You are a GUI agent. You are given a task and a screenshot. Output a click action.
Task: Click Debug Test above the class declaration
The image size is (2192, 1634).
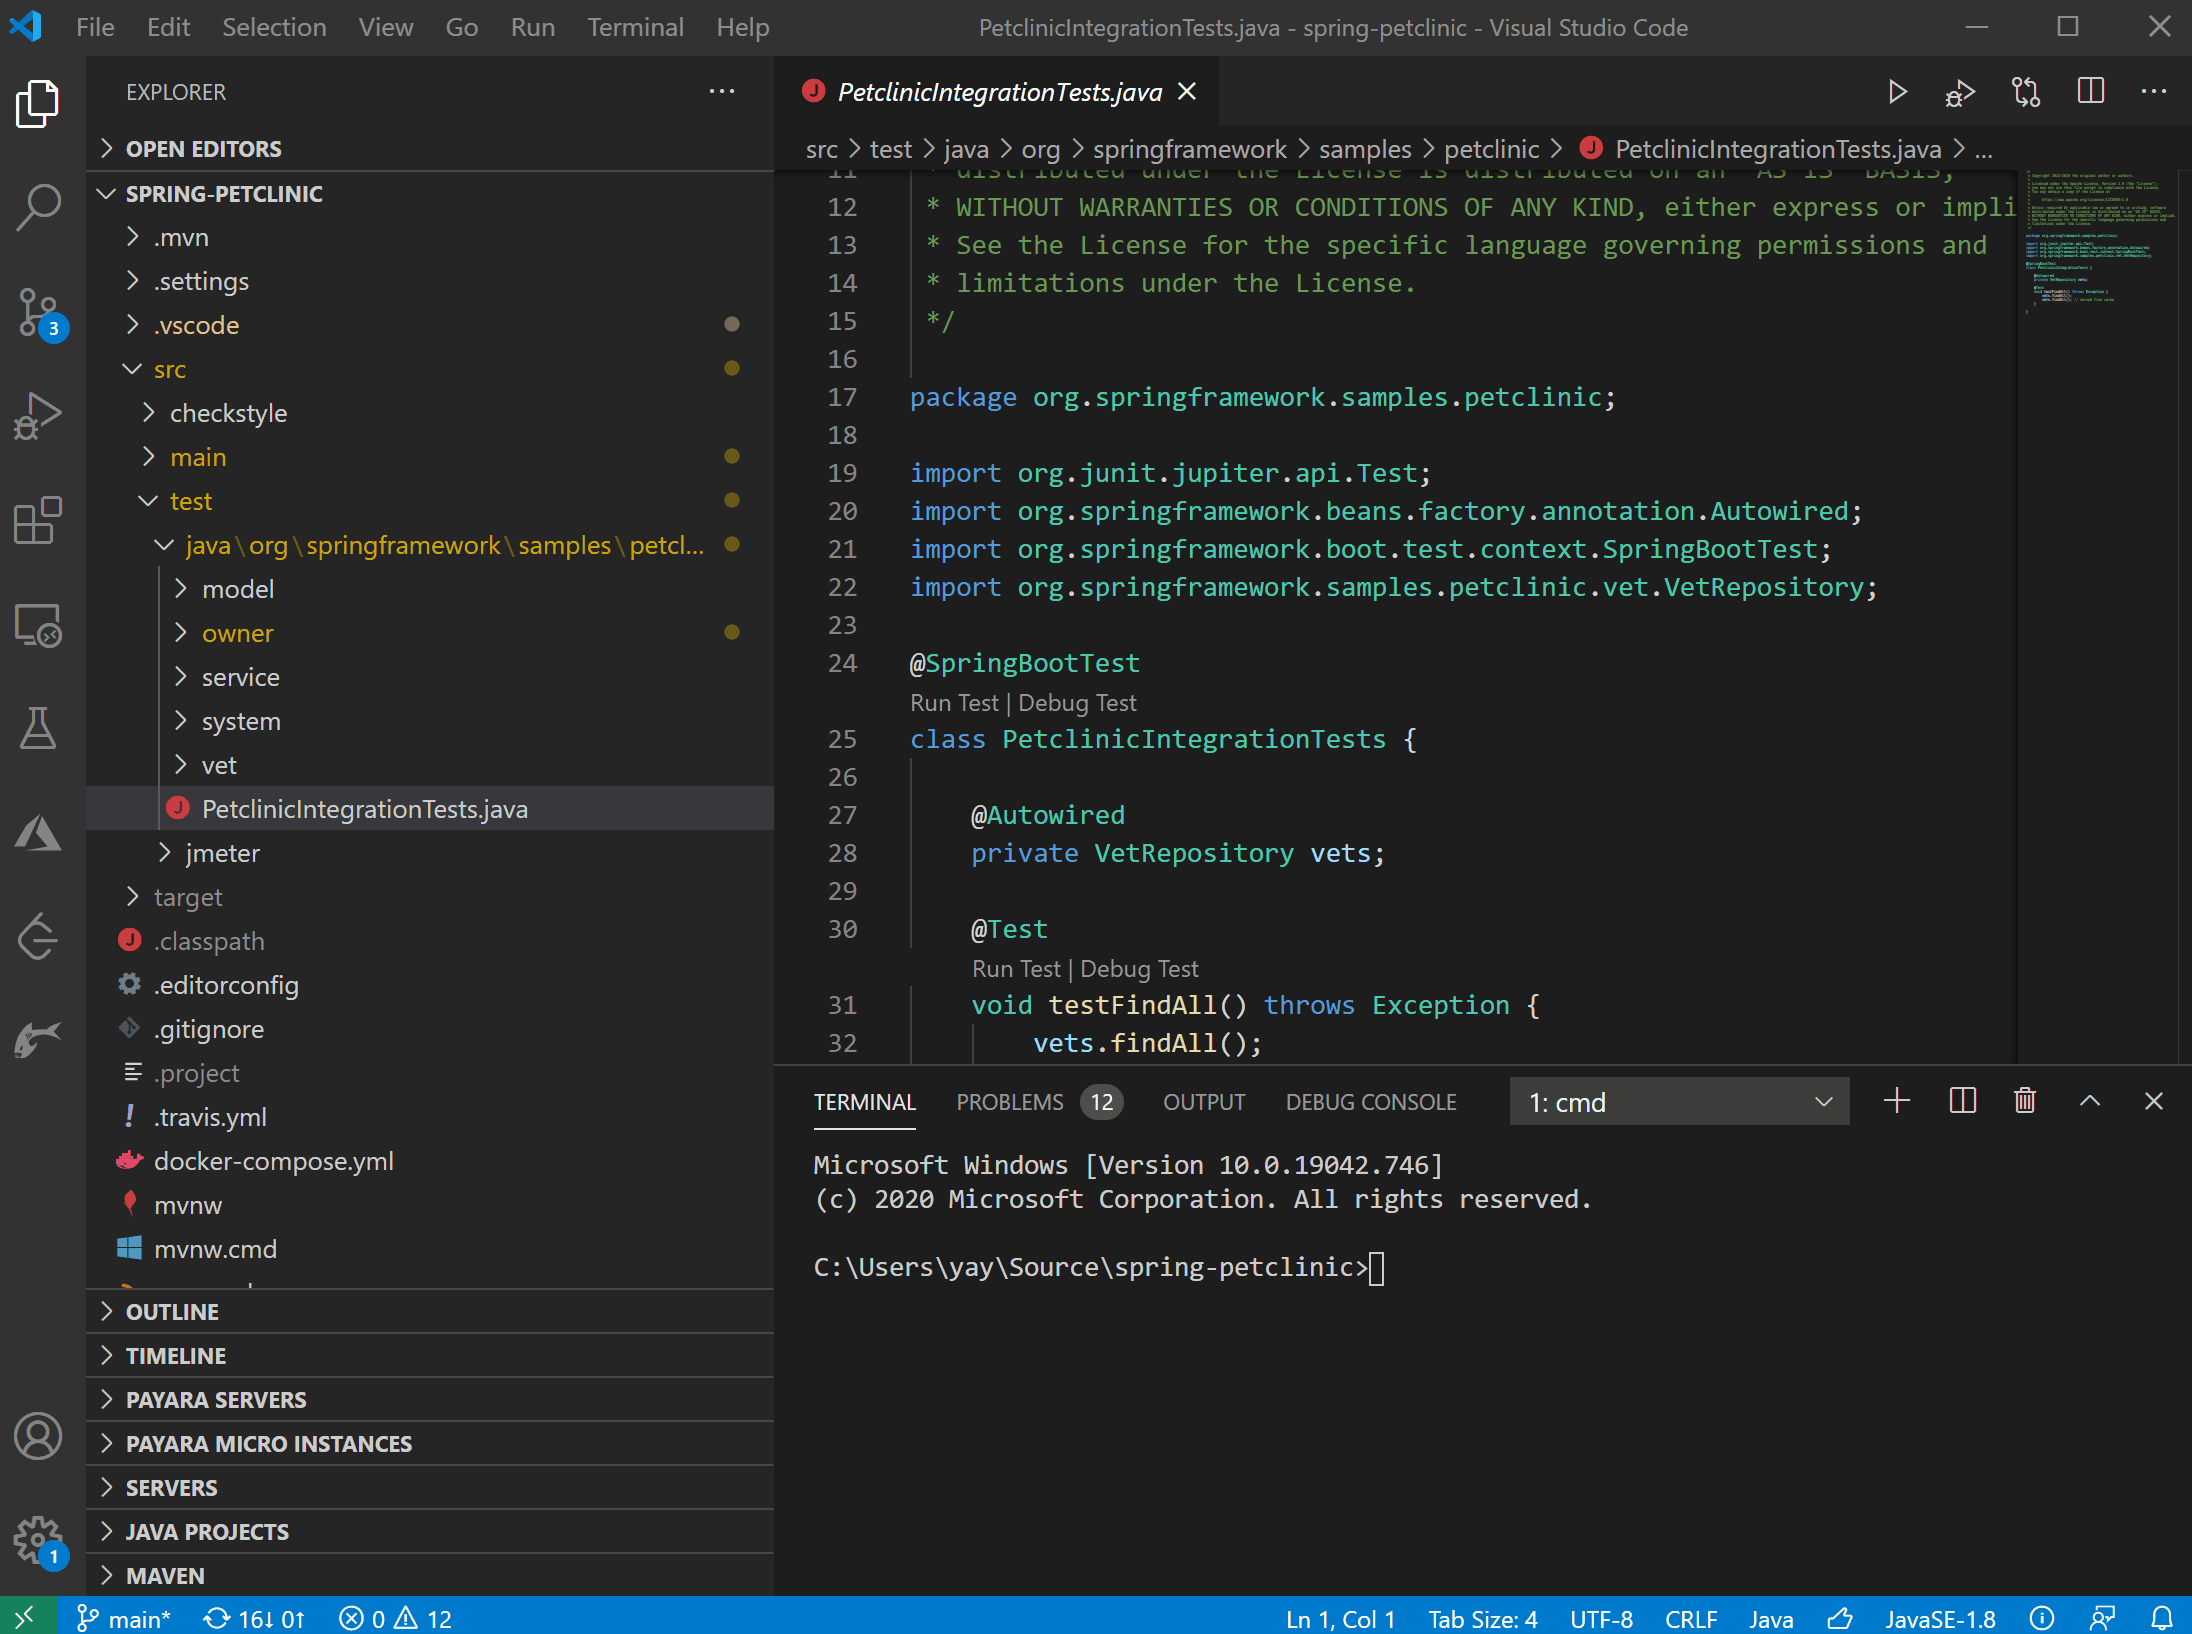pyautogui.click(x=1077, y=702)
